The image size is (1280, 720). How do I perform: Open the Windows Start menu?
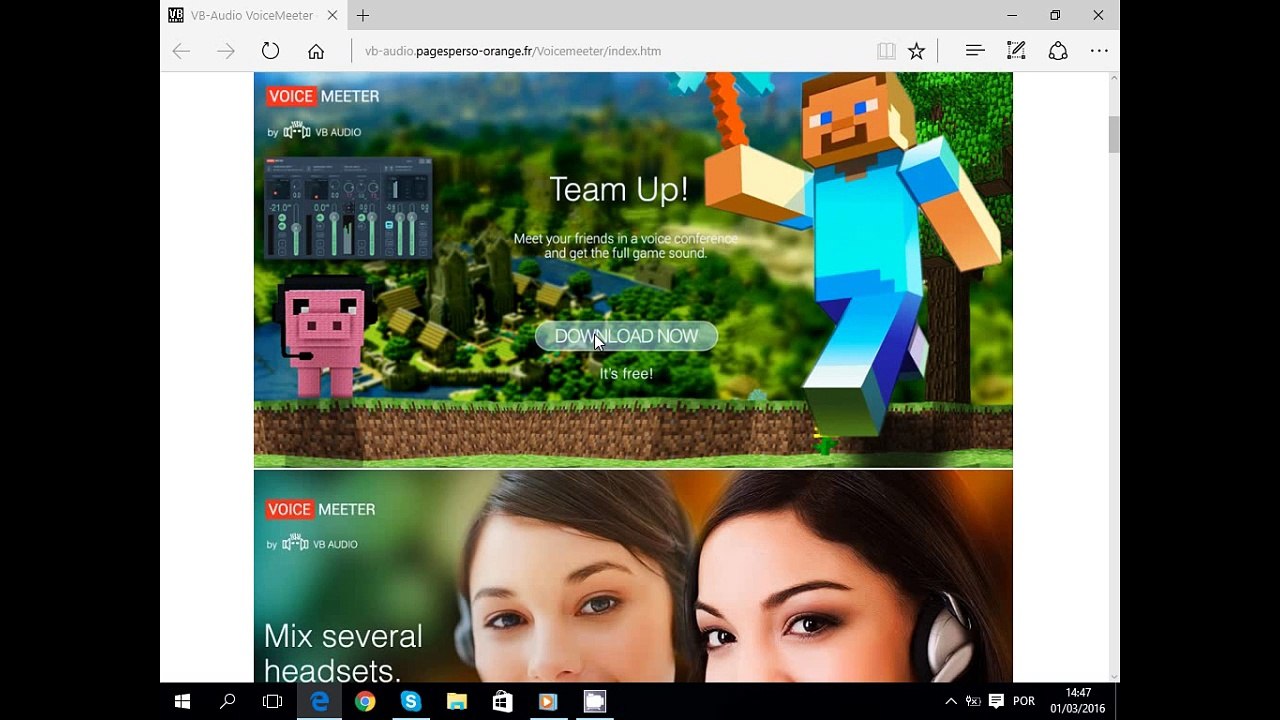tap(182, 701)
